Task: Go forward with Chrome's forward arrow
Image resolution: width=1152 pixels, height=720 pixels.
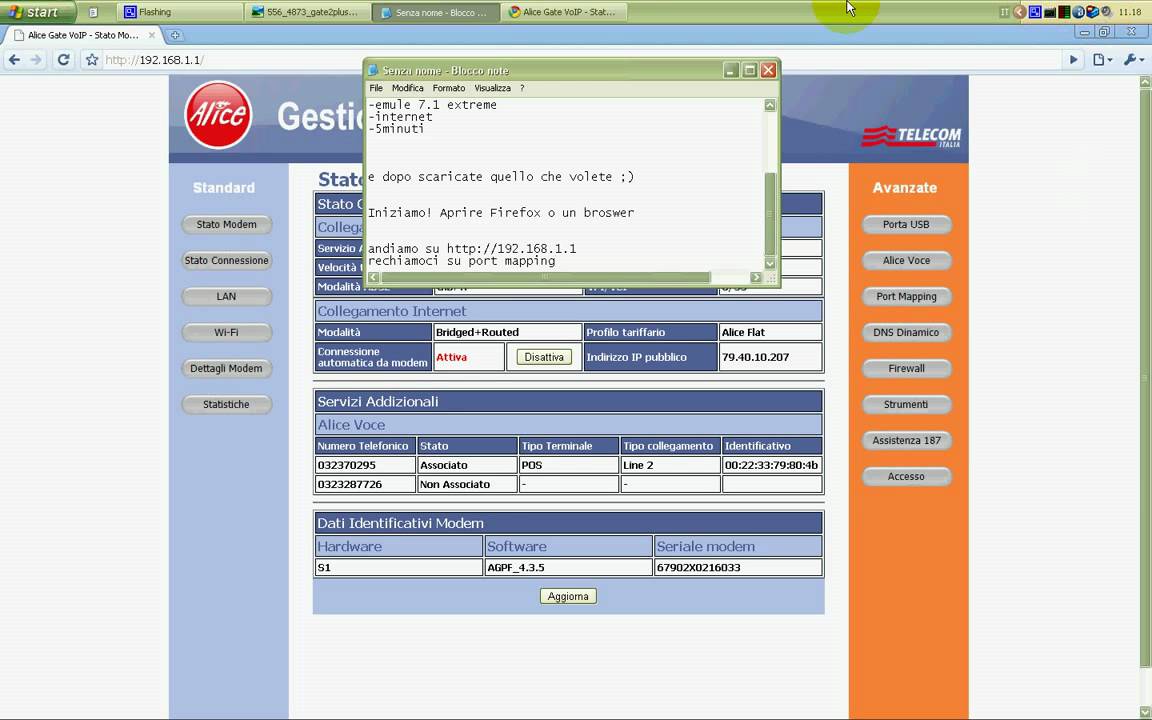Action: [x=35, y=60]
